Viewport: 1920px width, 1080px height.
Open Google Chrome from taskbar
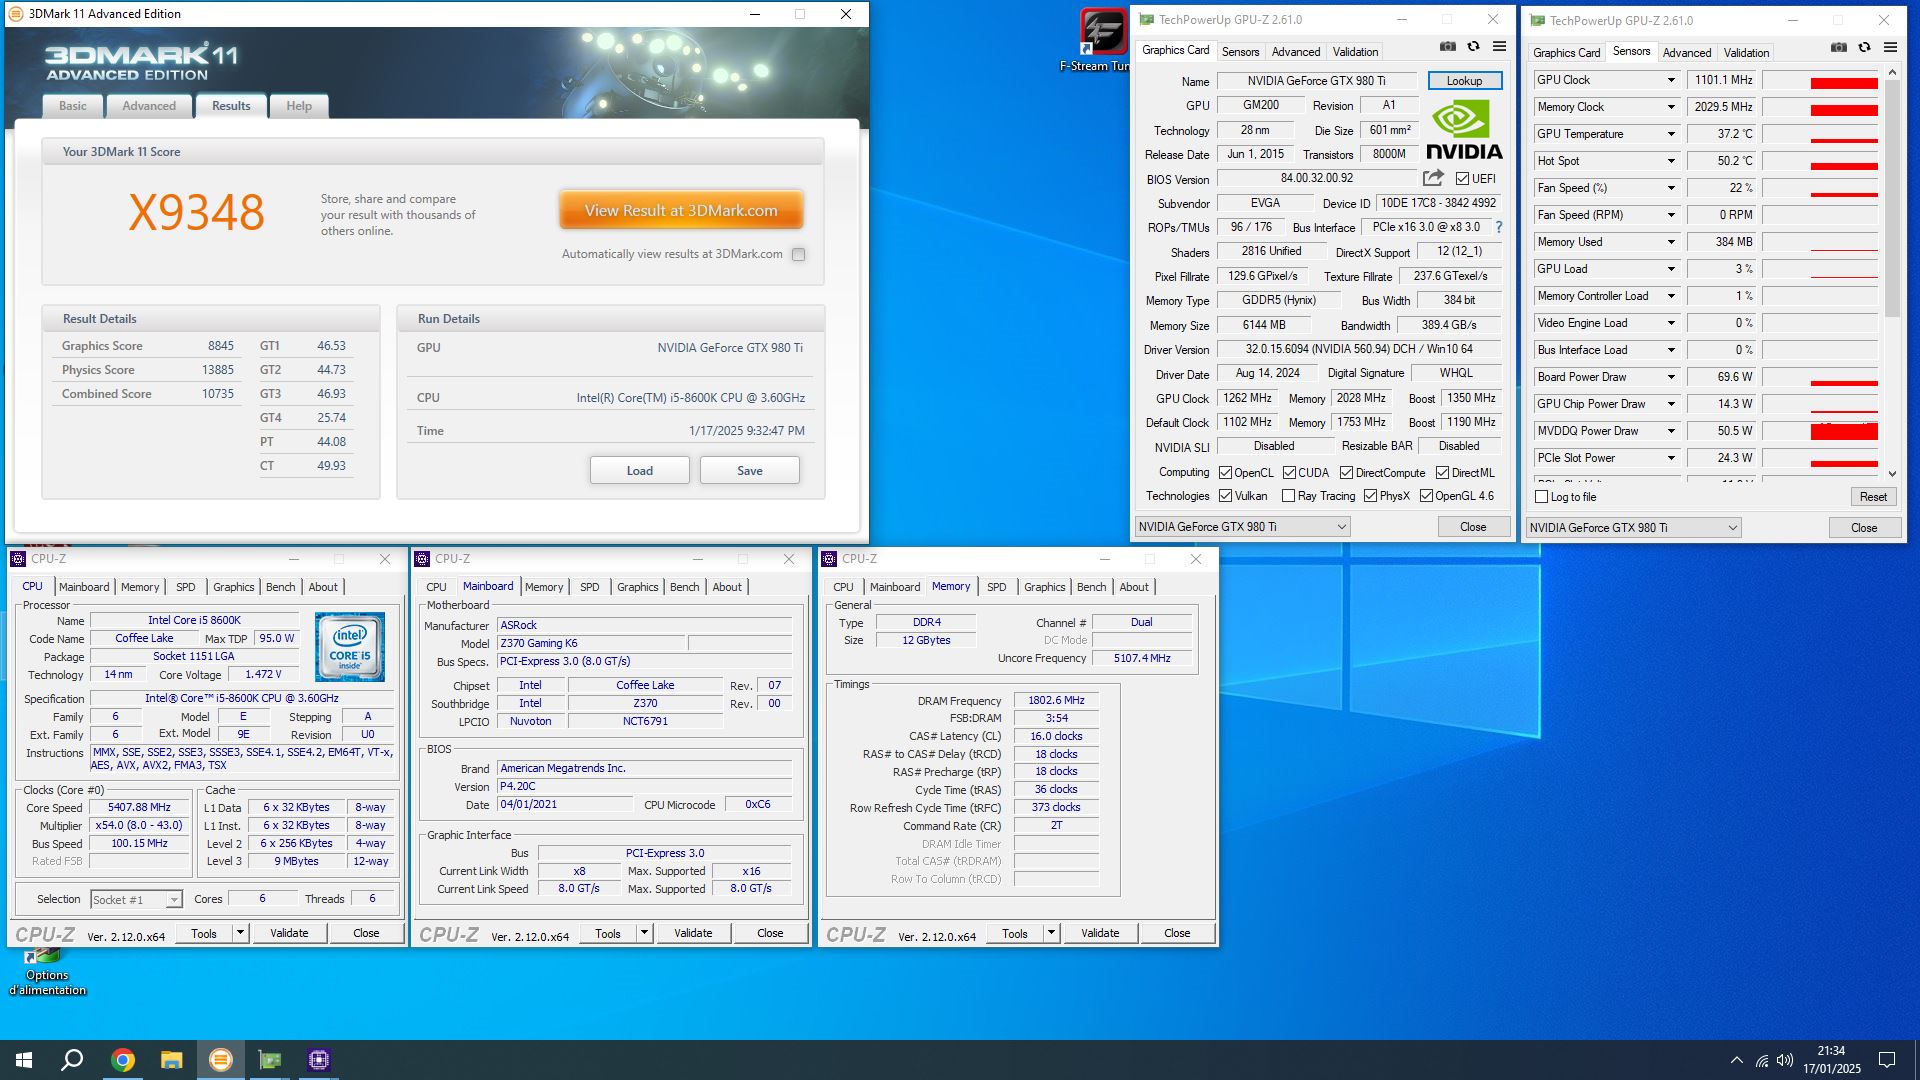click(x=122, y=1060)
